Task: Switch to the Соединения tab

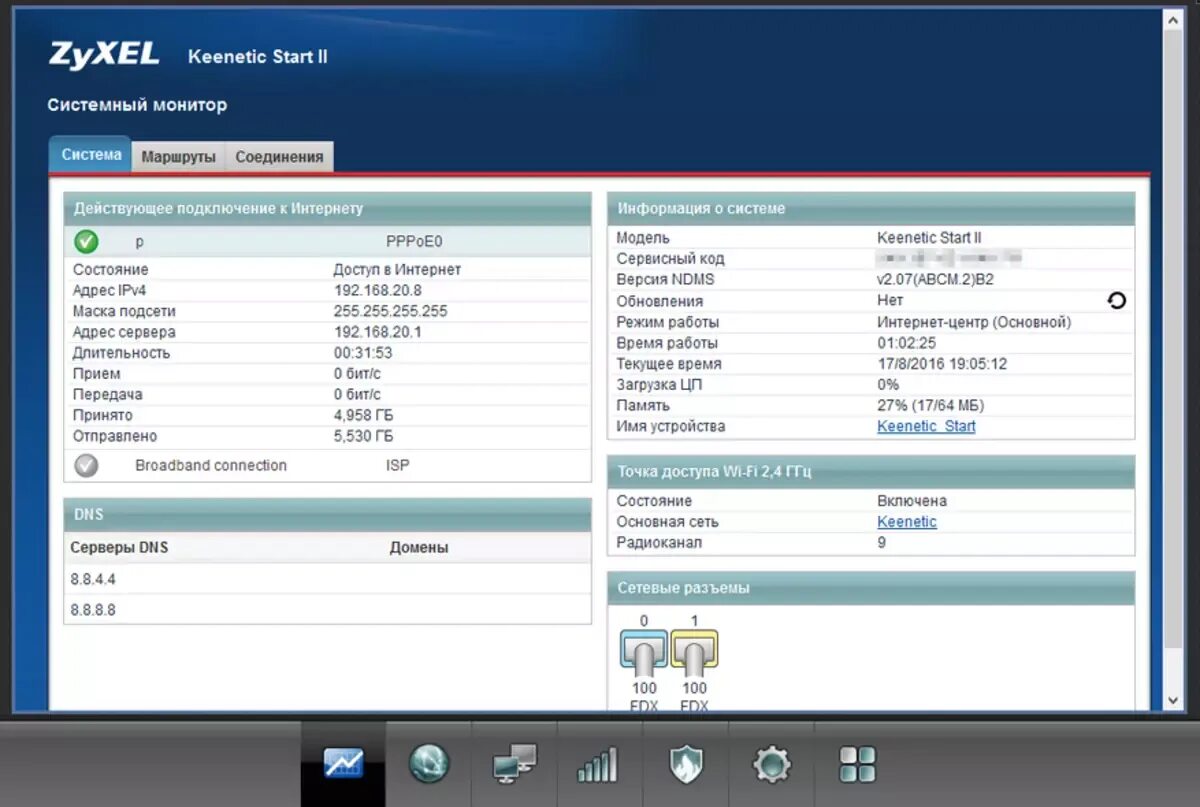Action: [279, 157]
